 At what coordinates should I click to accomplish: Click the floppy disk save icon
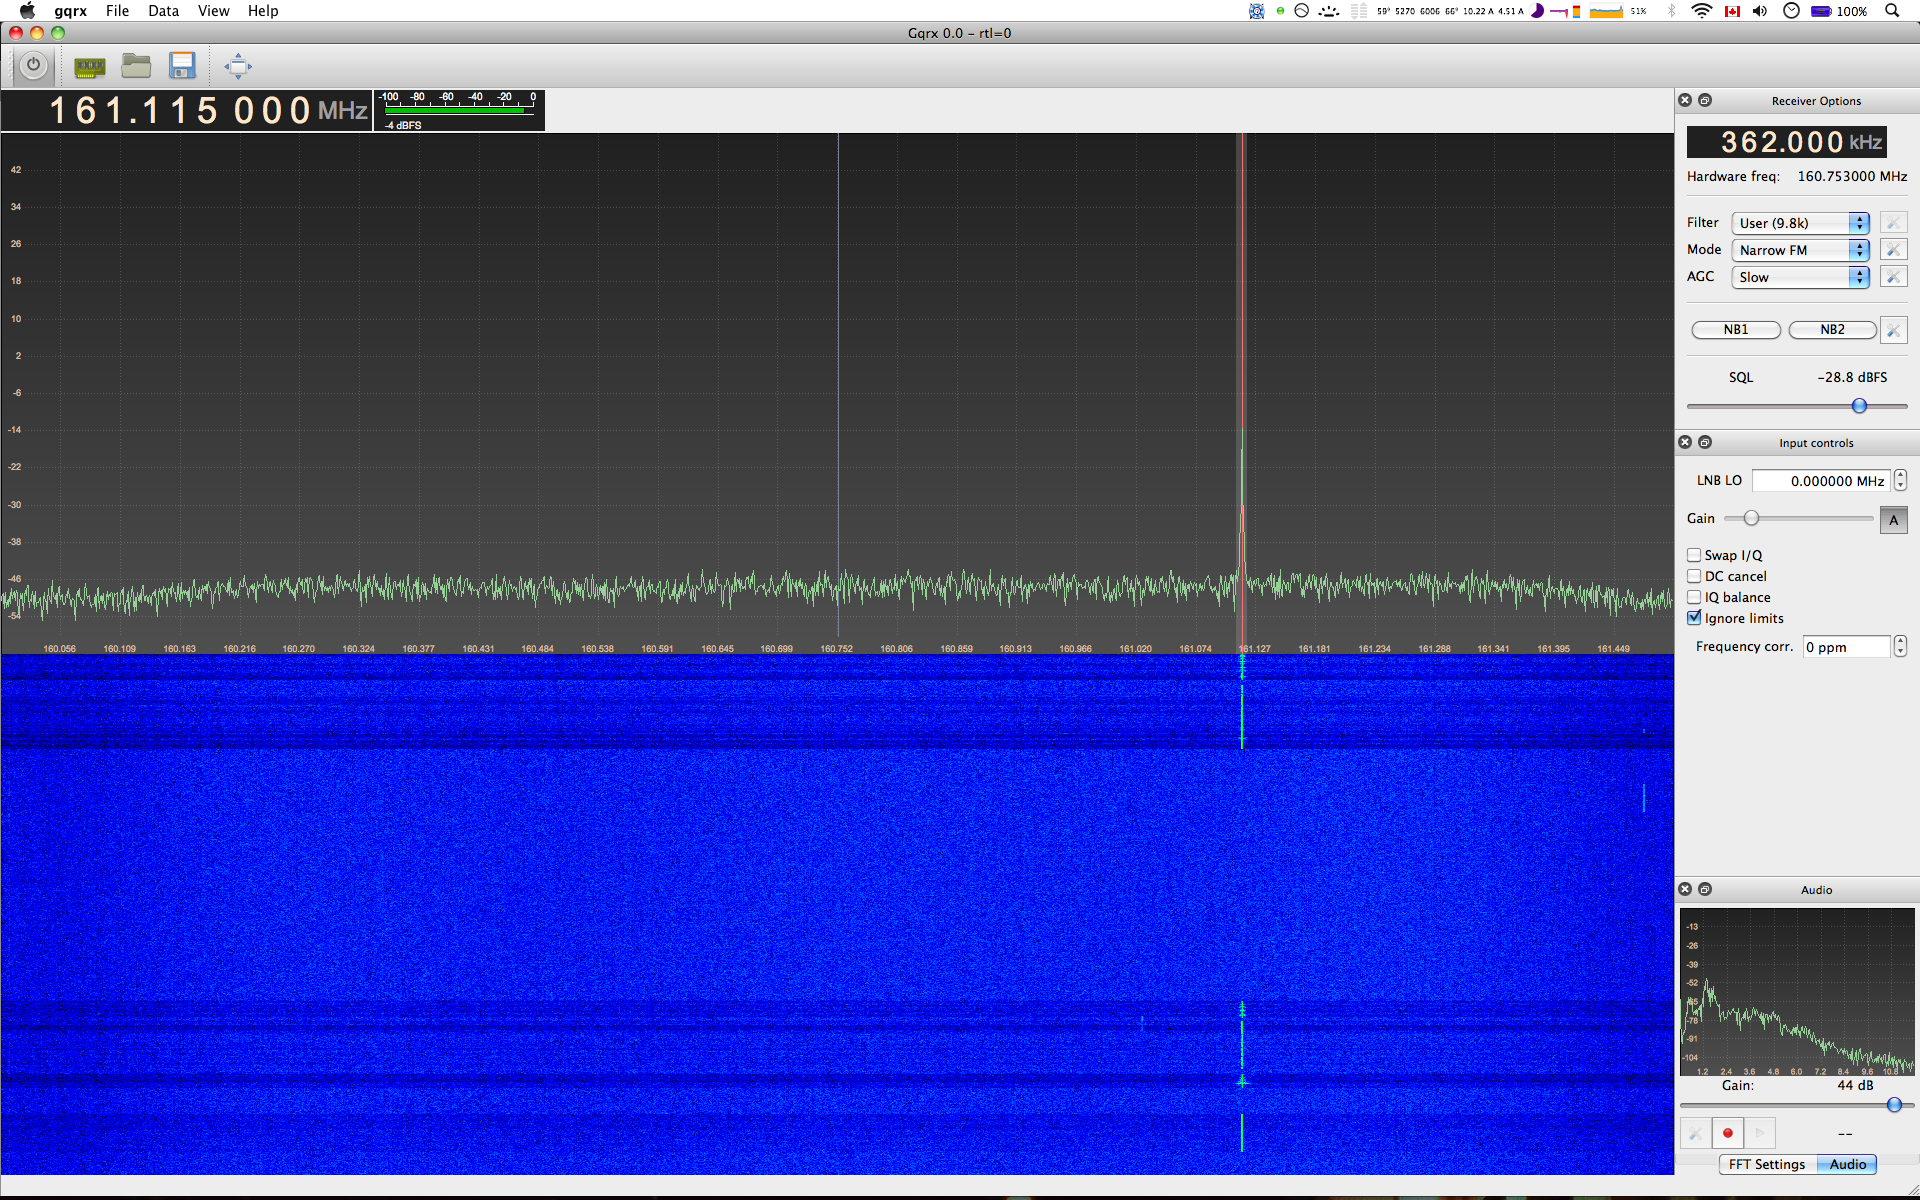182,66
